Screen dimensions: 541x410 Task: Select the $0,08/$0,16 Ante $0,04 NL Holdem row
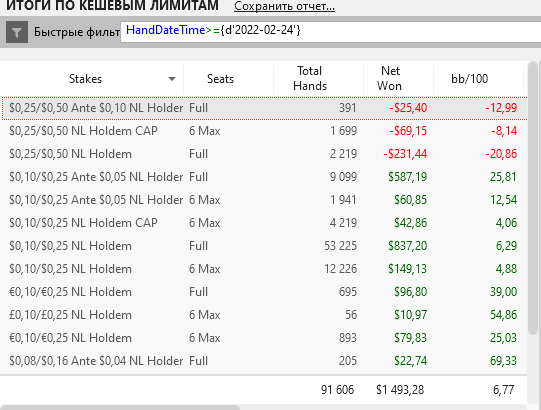[265, 361]
